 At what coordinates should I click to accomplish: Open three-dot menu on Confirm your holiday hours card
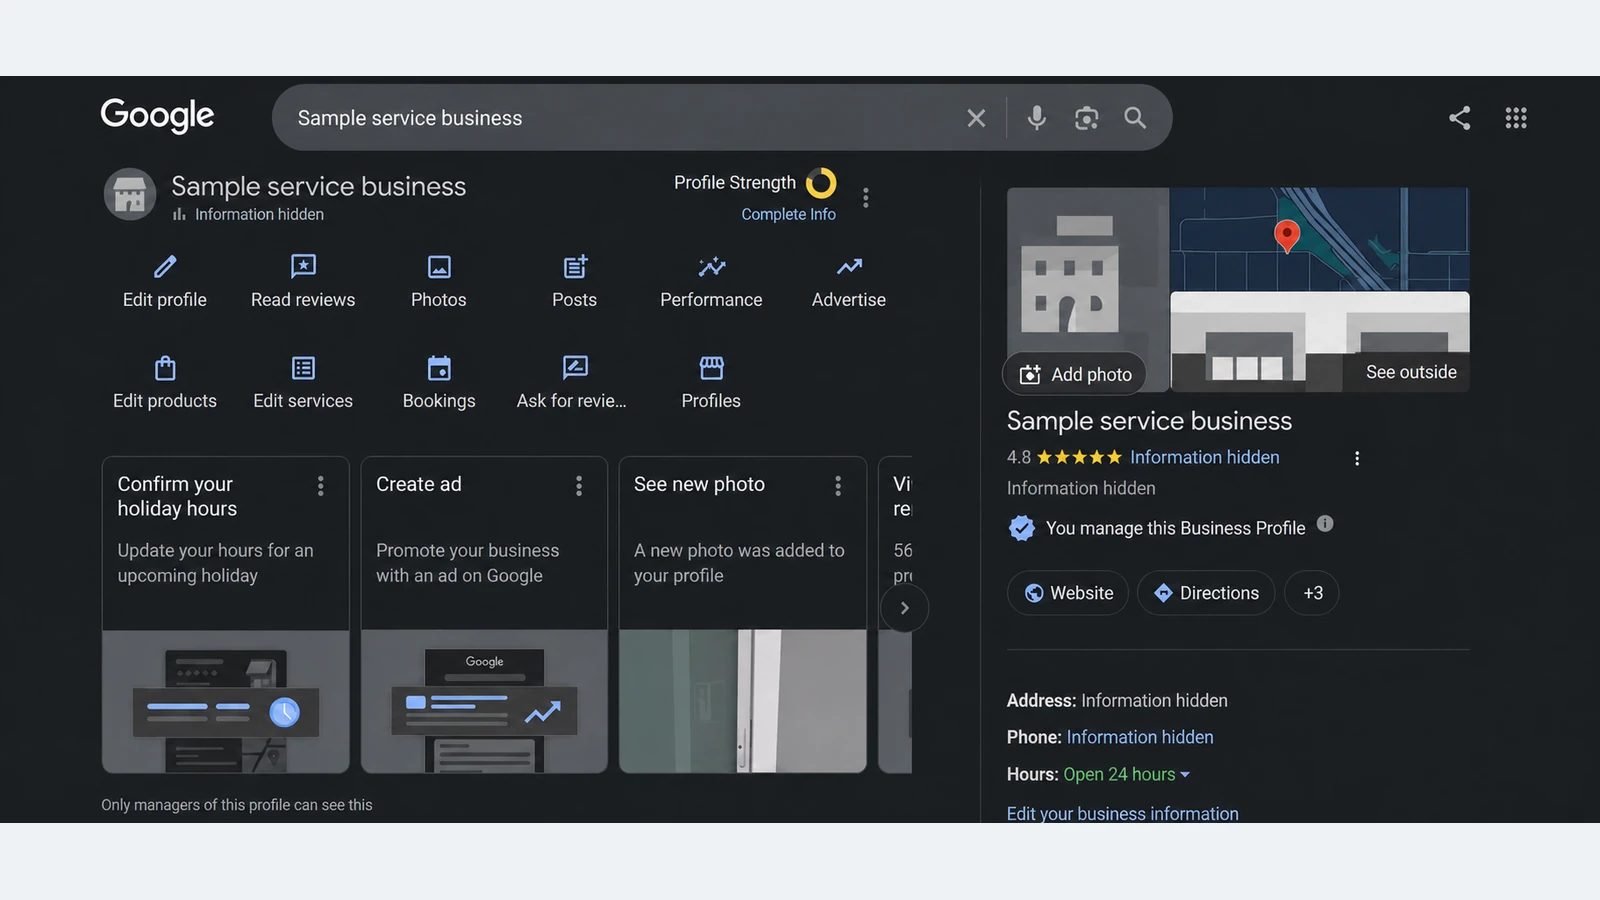coord(320,486)
